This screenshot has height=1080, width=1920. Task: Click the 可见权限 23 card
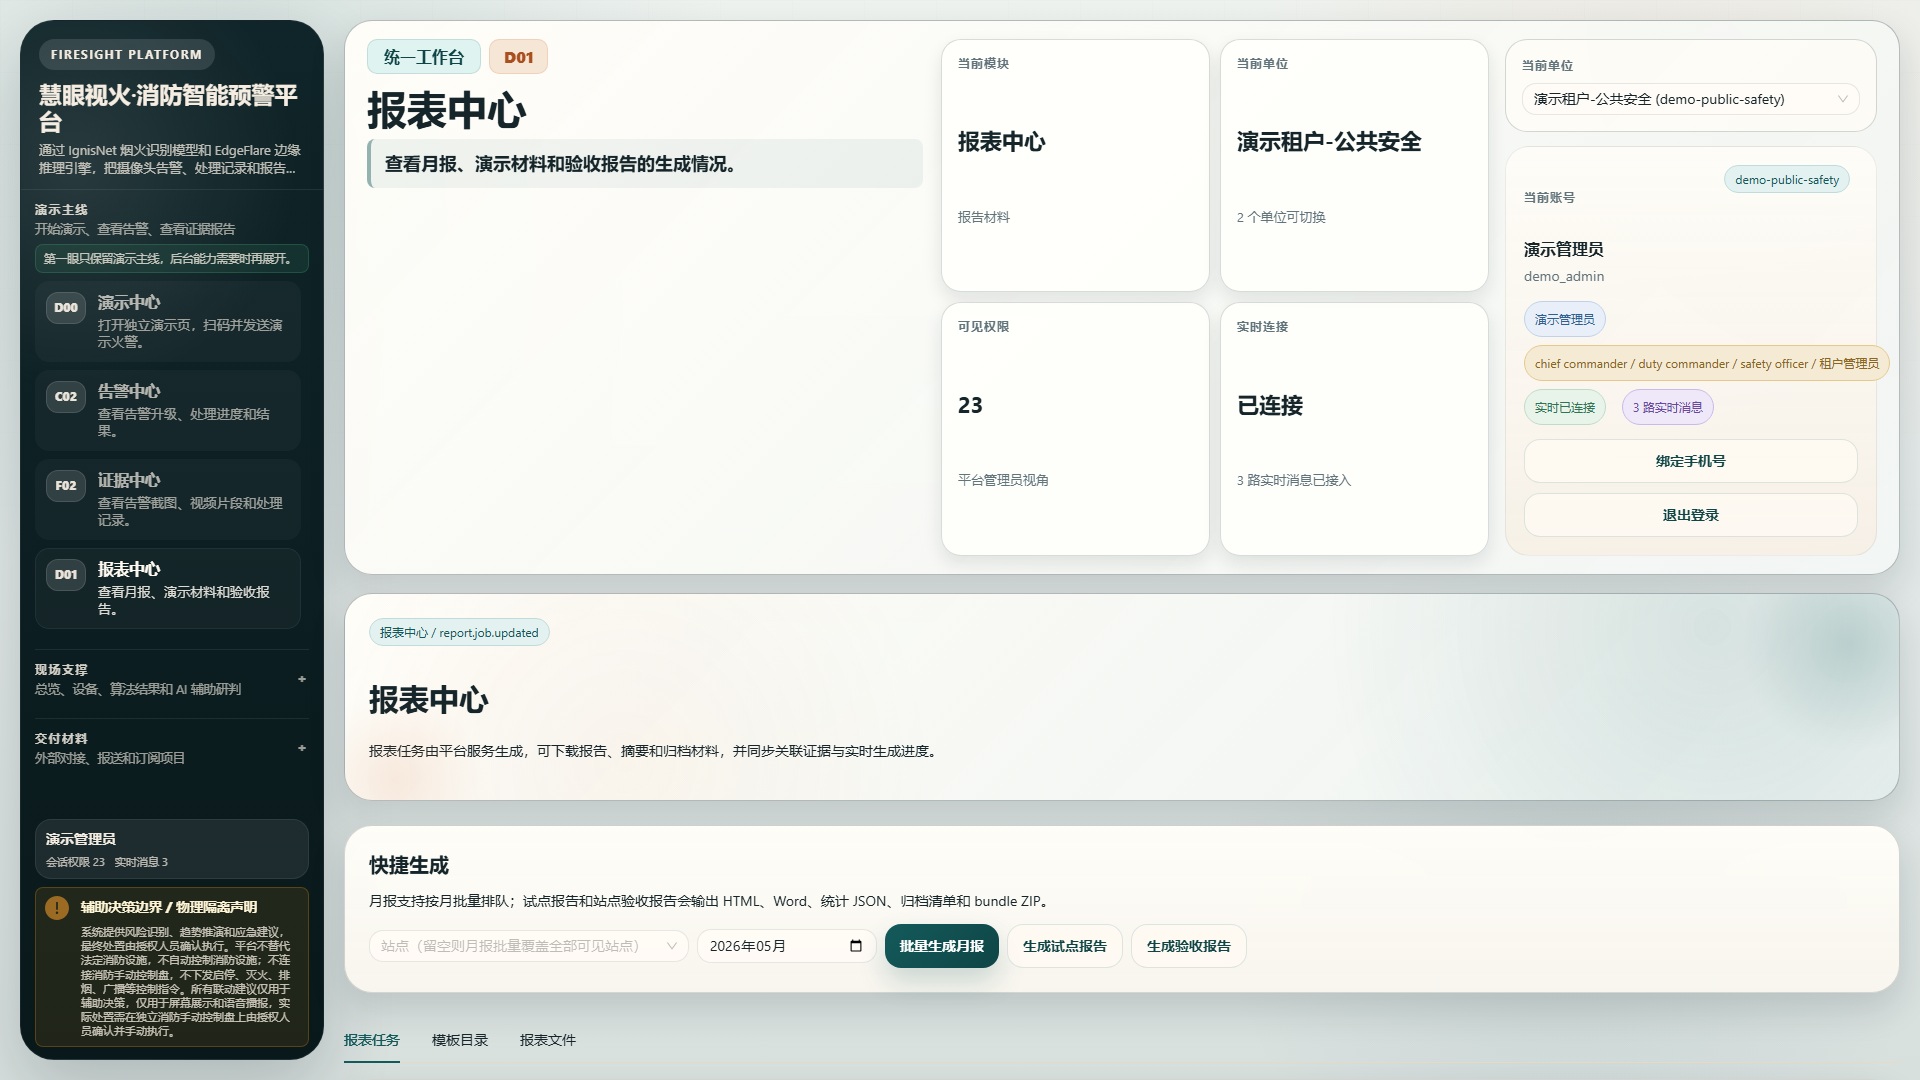coord(1075,429)
